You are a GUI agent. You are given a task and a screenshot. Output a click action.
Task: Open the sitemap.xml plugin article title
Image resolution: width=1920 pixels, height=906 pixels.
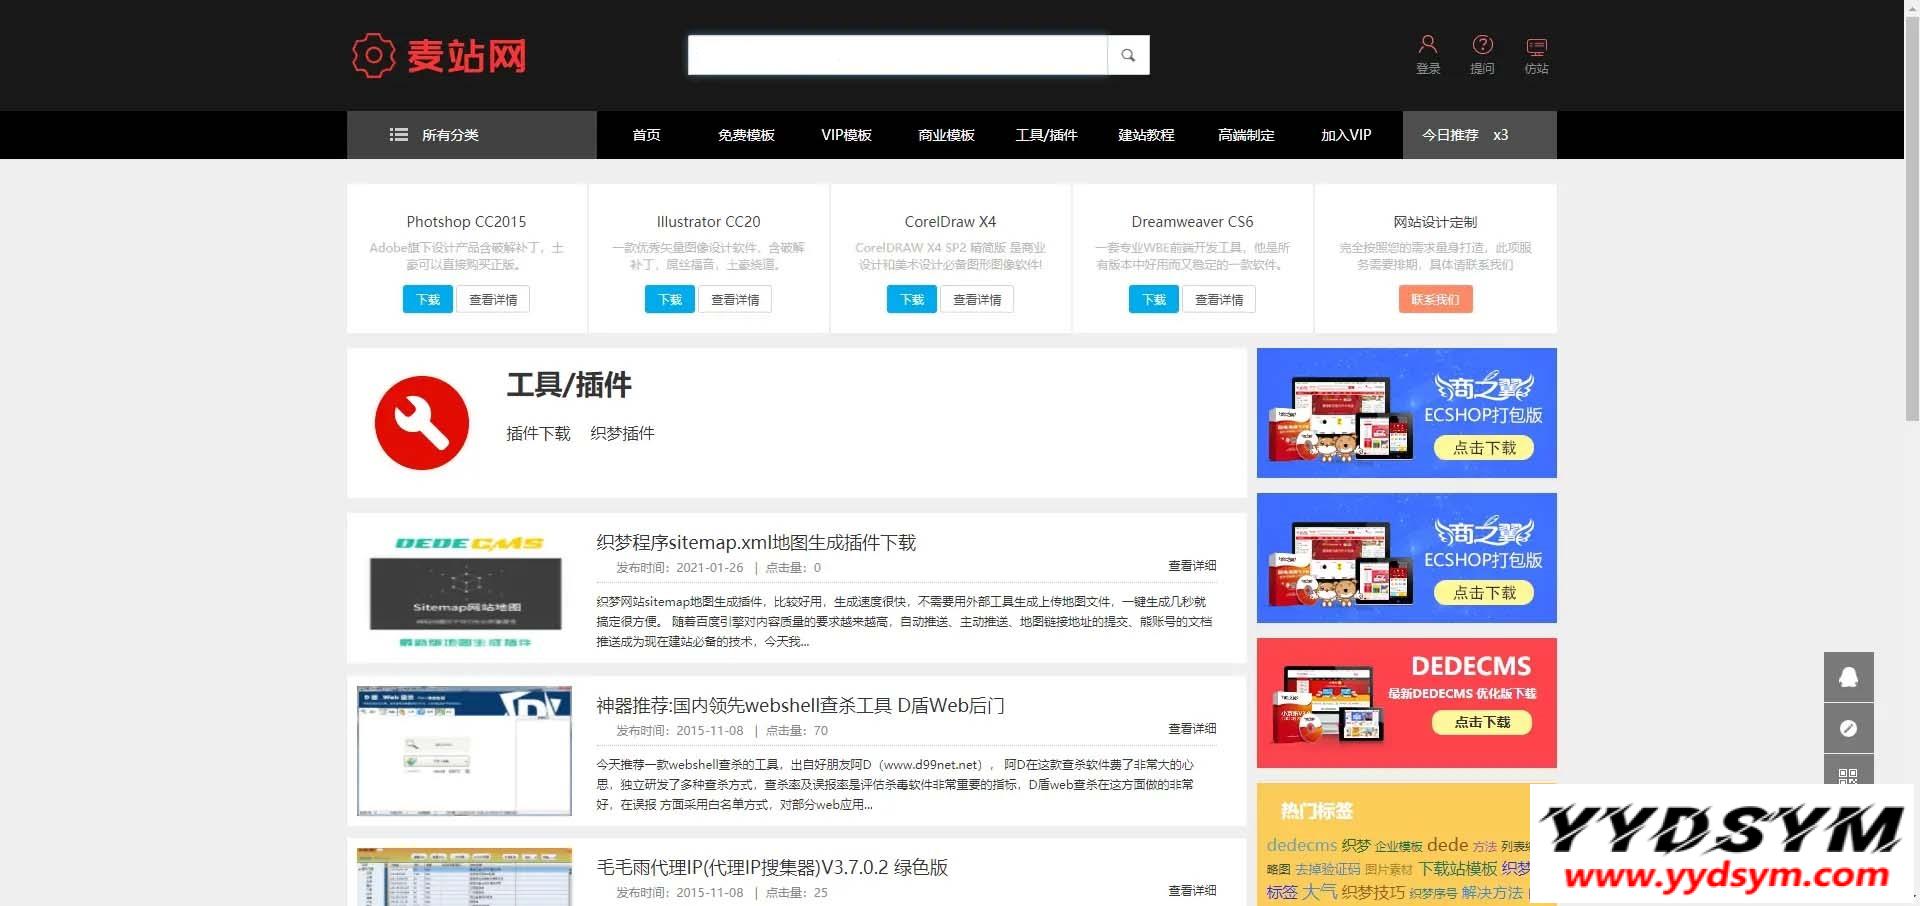[x=756, y=542]
